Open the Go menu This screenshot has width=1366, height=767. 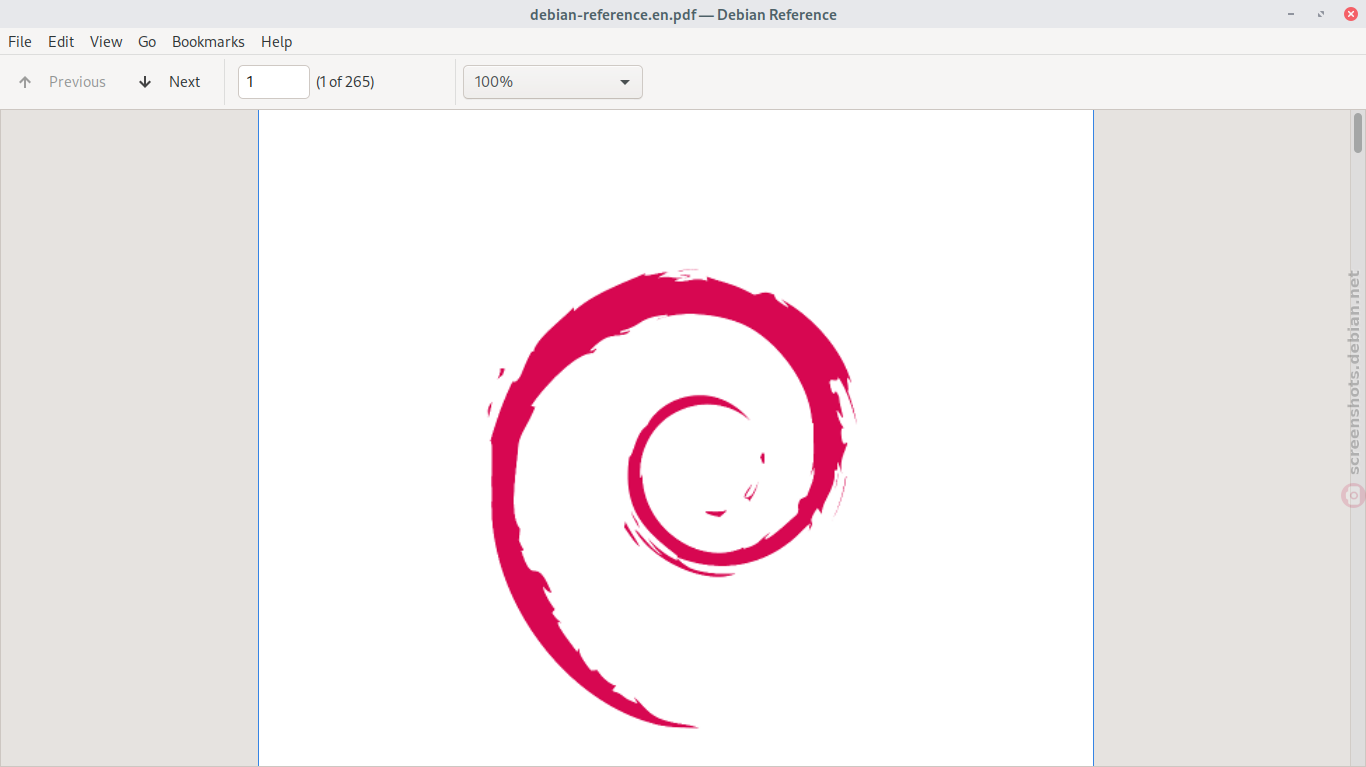point(147,42)
